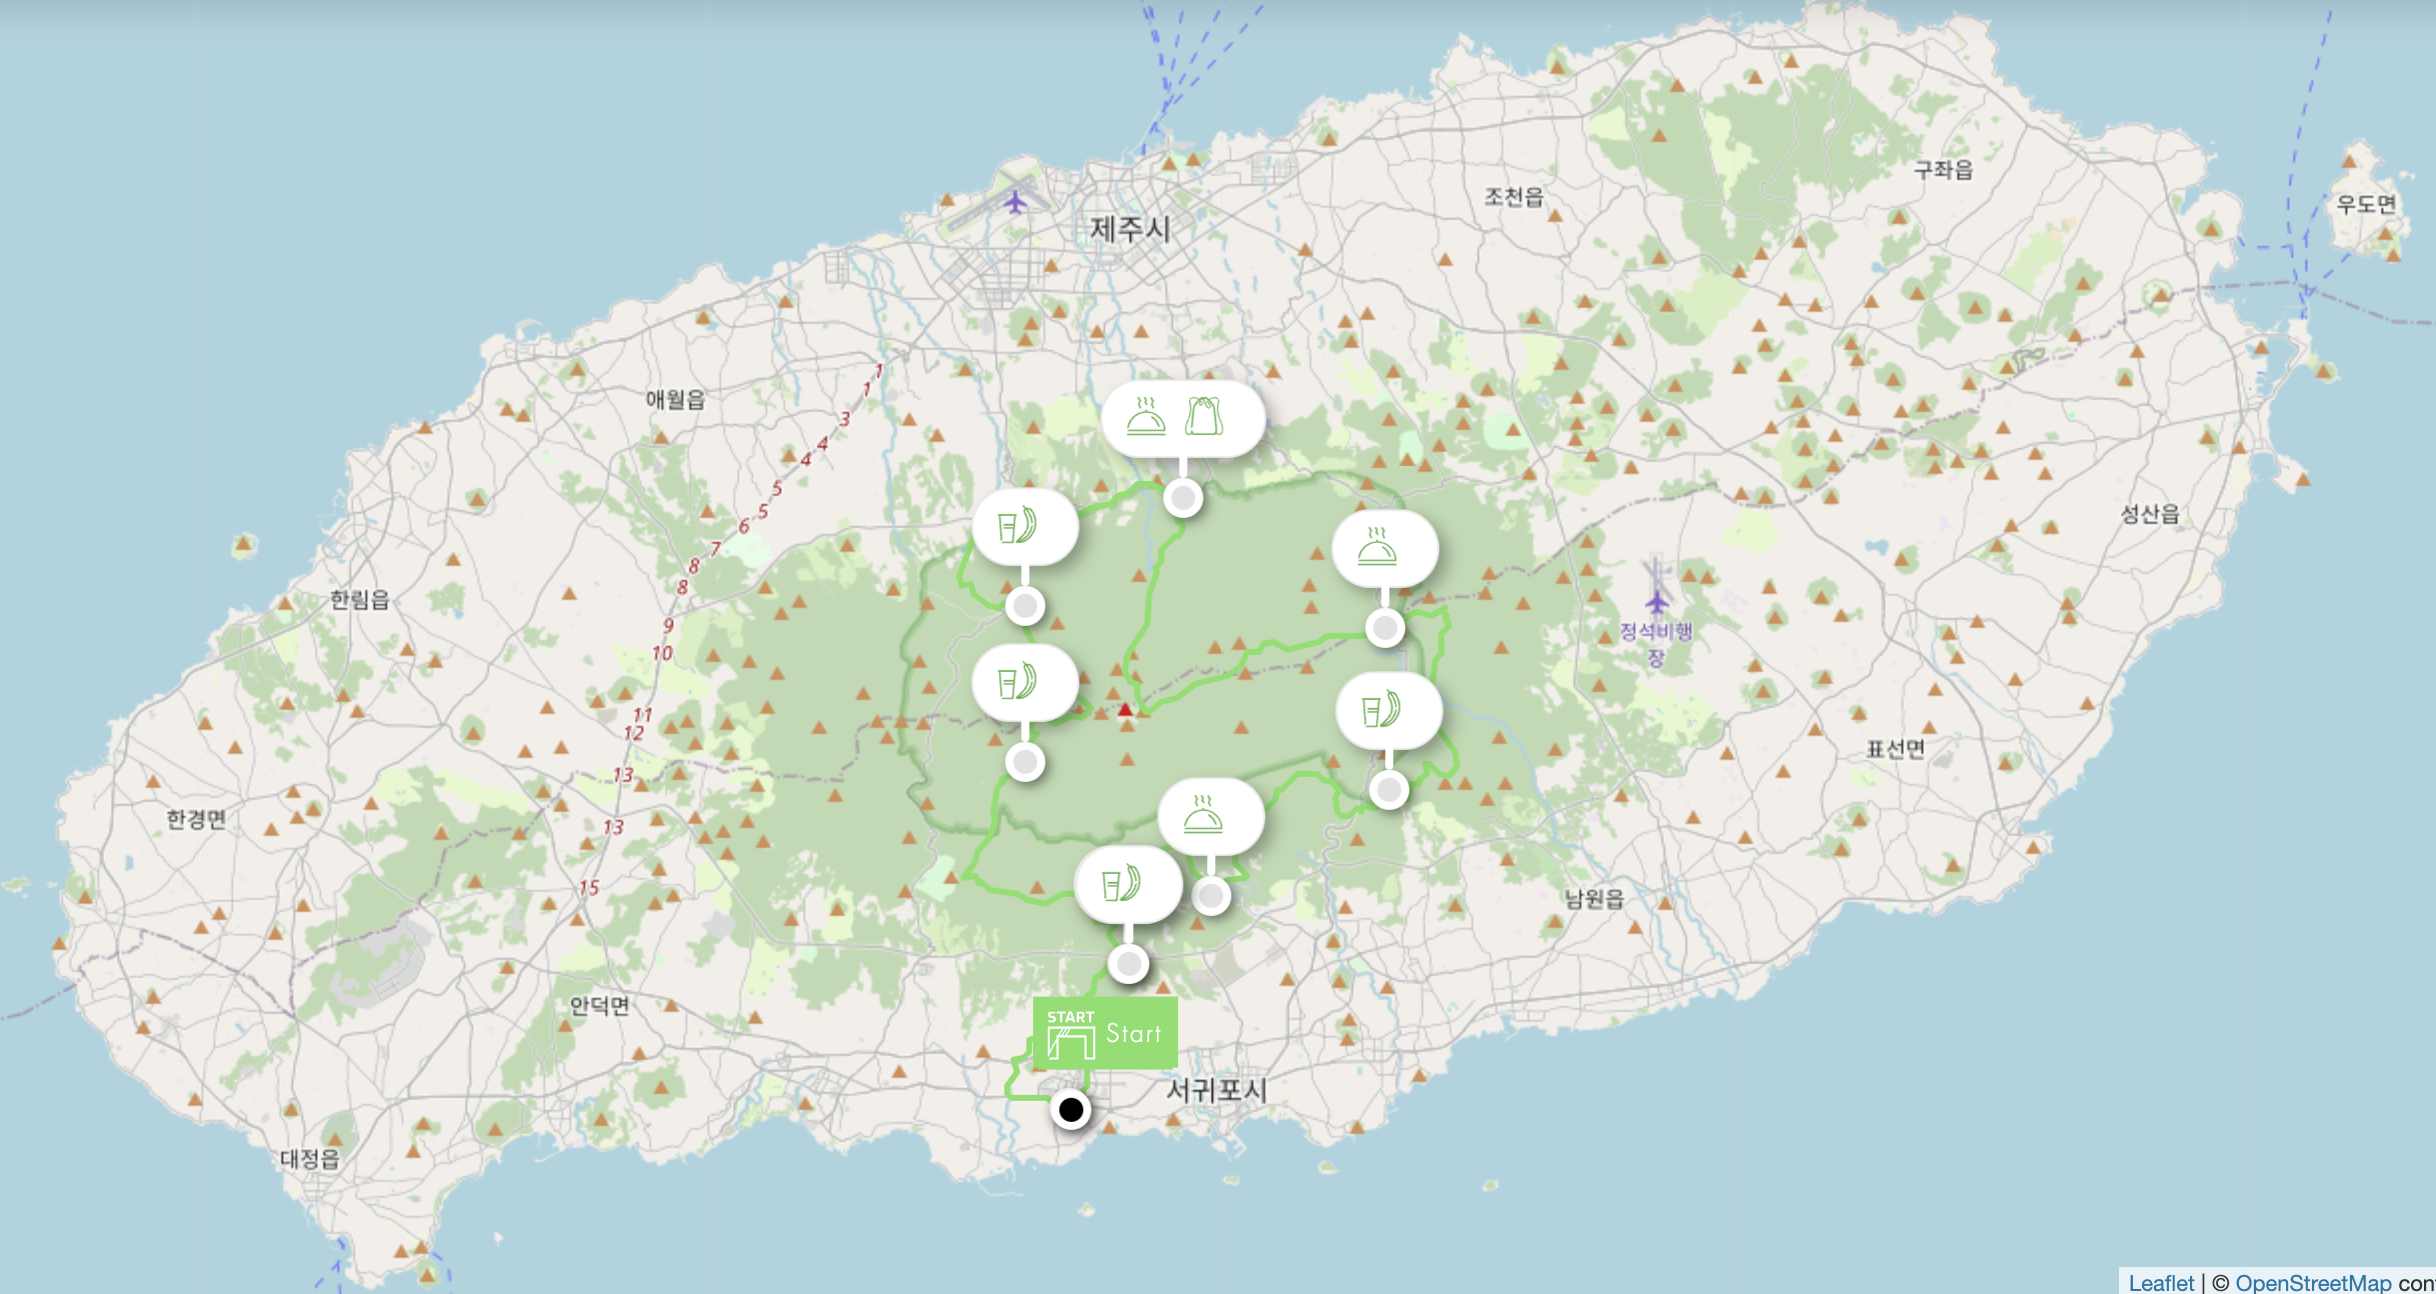Open the Leaflet attribution link
The image size is (2436, 1294).
[x=2160, y=1282]
